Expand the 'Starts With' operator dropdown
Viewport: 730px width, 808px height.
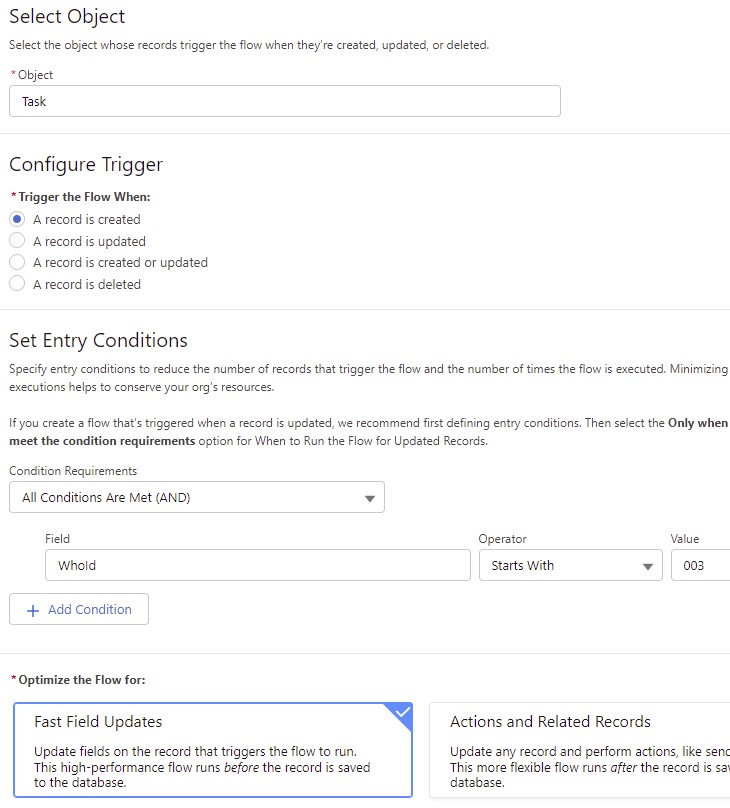click(x=570, y=565)
